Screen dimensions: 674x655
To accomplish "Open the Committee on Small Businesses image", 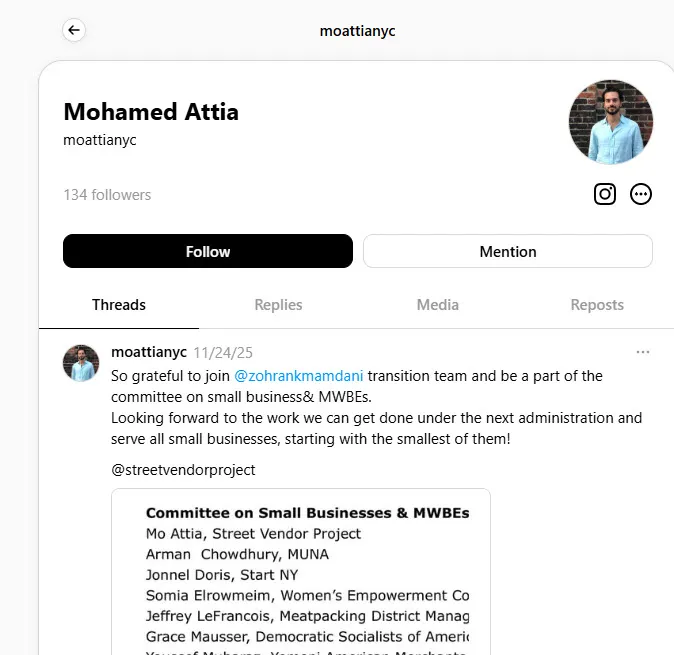I will (x=301, y=572).
